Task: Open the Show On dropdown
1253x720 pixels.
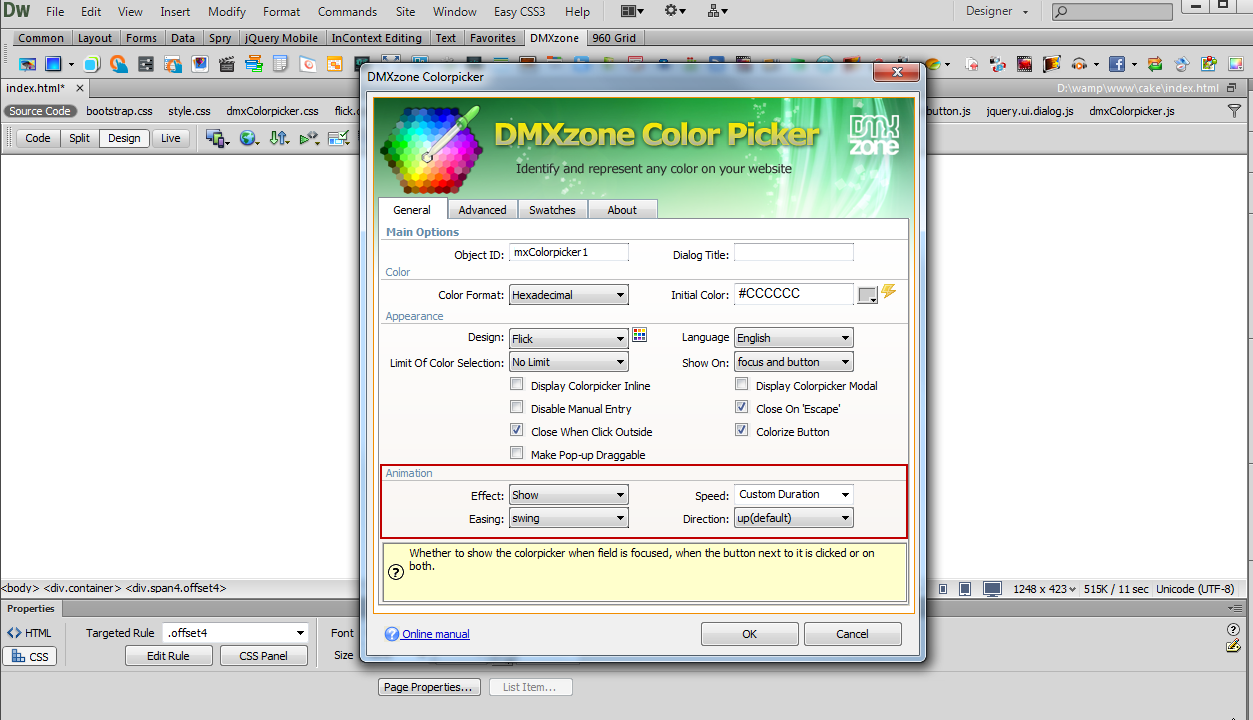Action: tap(794, 362)
